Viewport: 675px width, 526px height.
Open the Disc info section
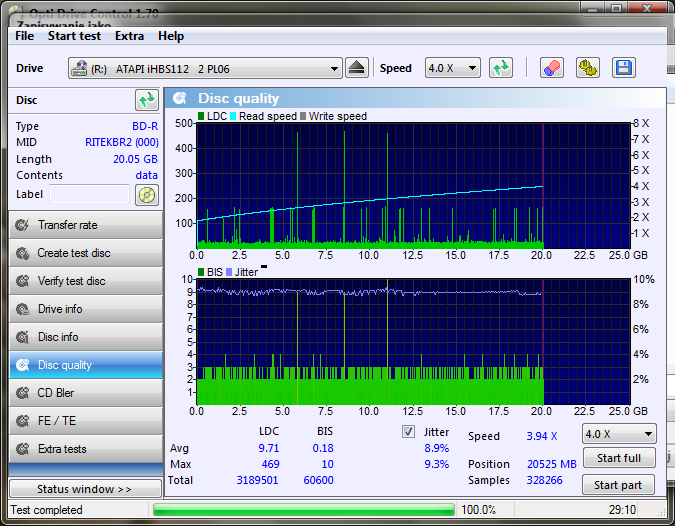(86, 337)
